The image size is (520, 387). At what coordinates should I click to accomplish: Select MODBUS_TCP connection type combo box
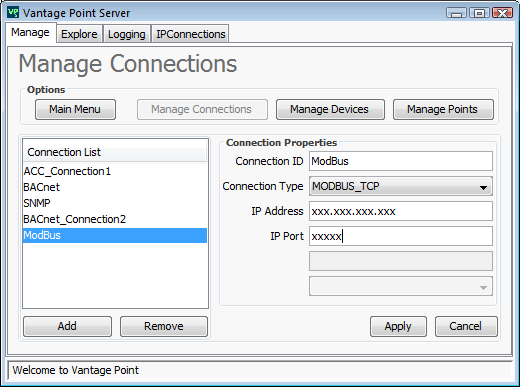pyautogui.click(x=401, y=186)
